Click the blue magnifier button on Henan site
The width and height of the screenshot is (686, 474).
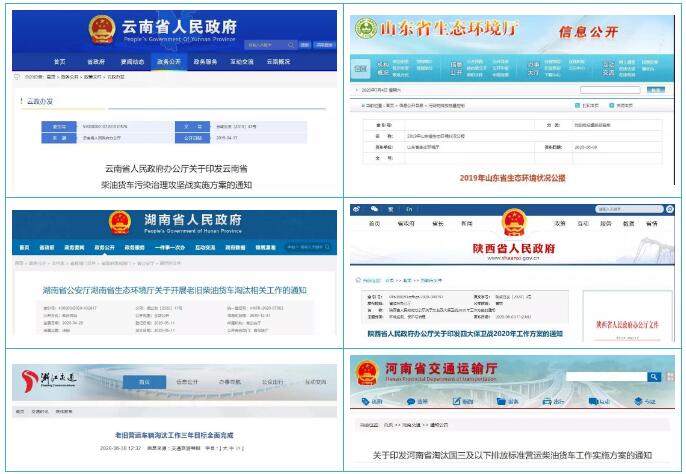pos(654,376)
